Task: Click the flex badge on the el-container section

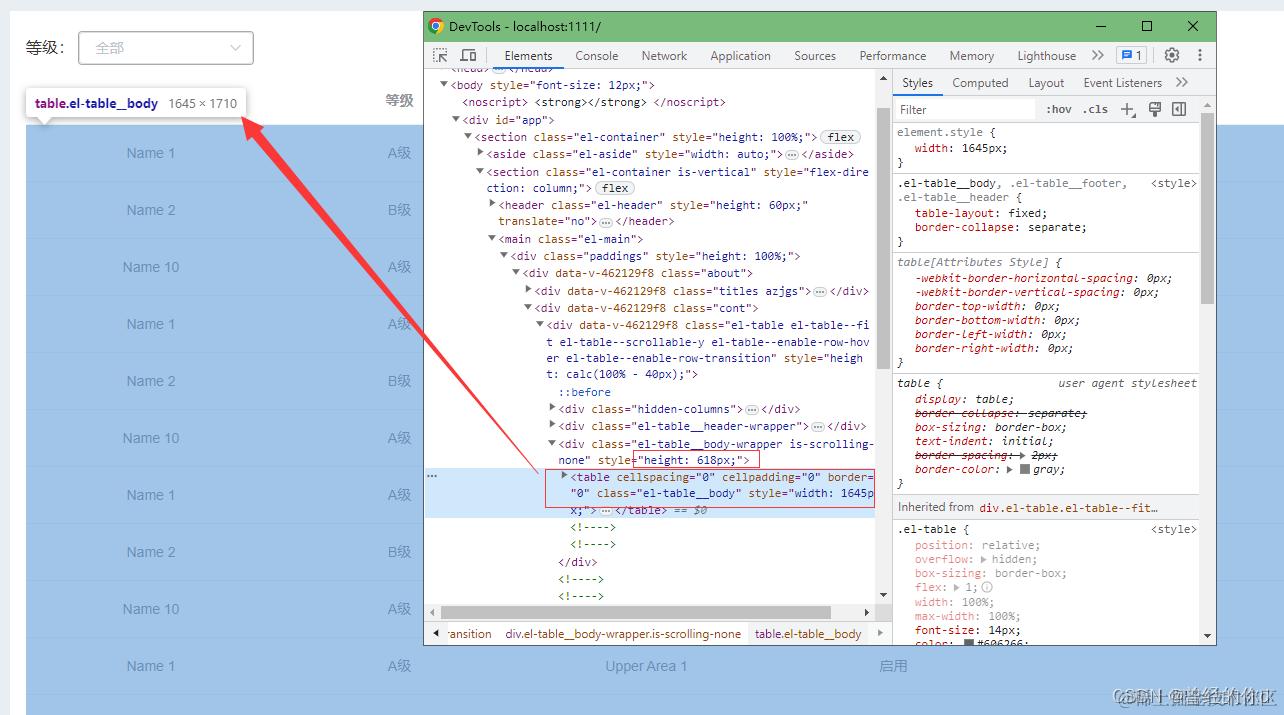Action: click(x=841, y=137)
